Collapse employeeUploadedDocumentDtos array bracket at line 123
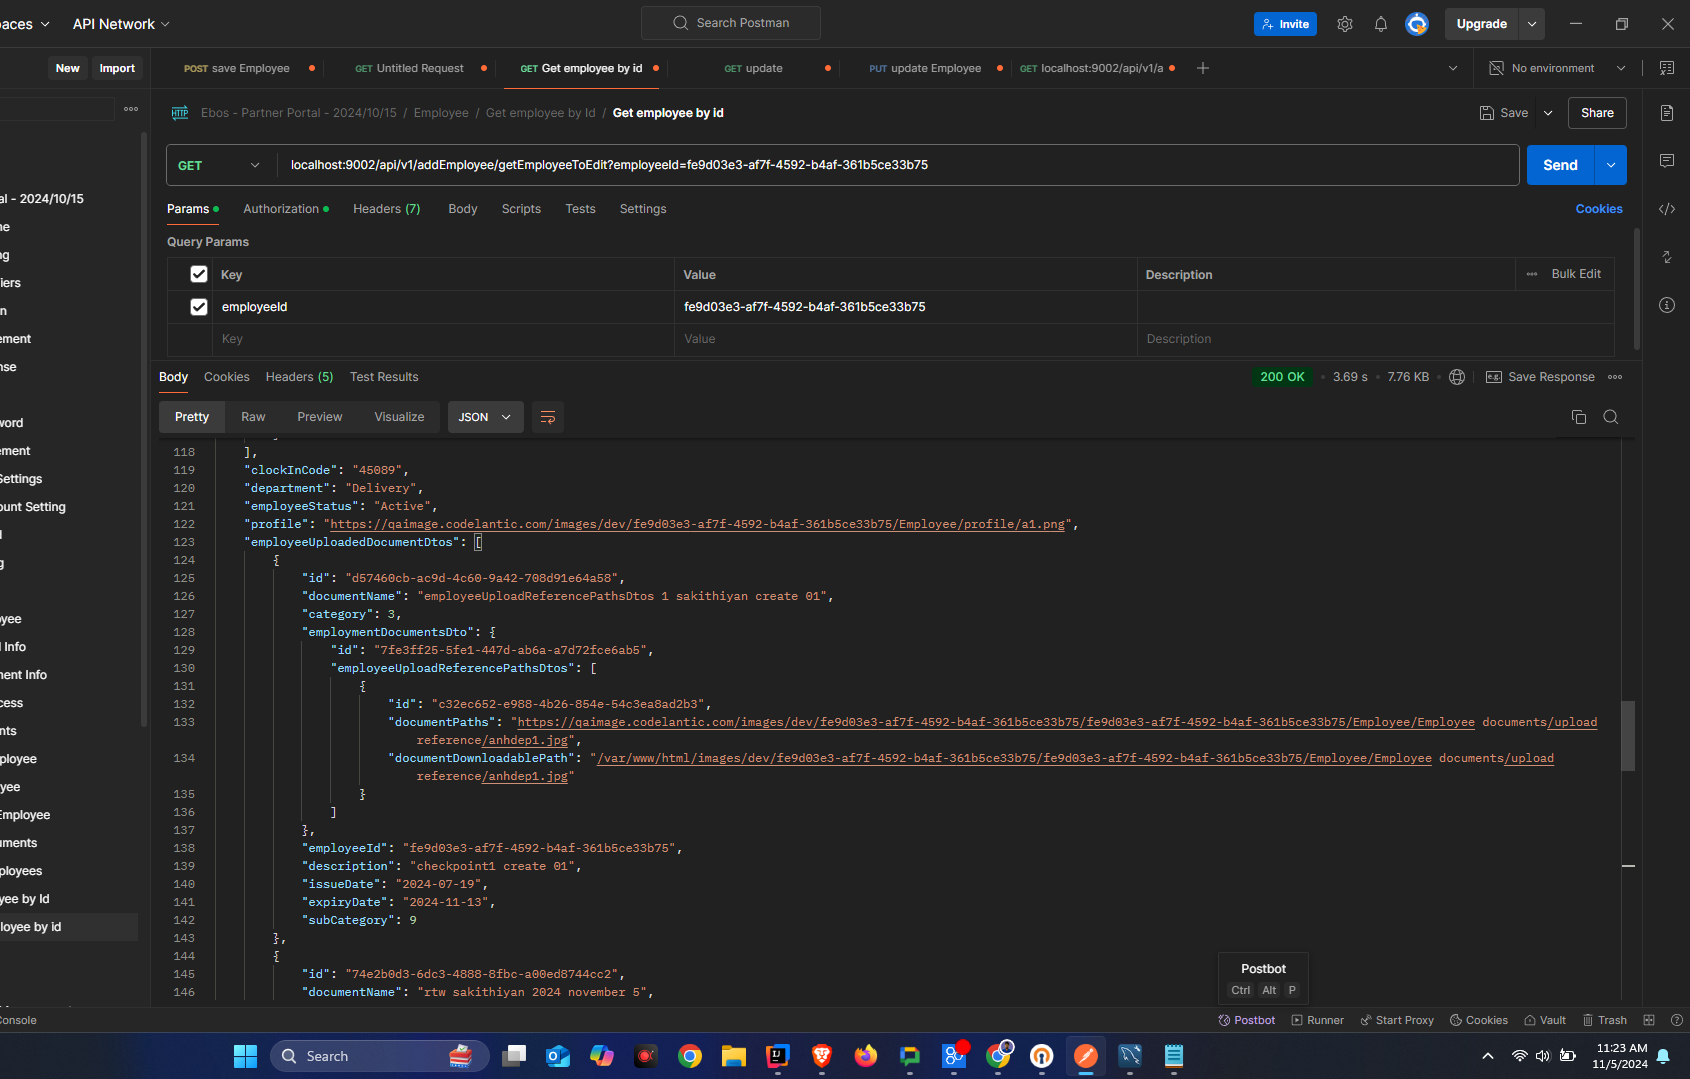 click(x=478, y=542)
